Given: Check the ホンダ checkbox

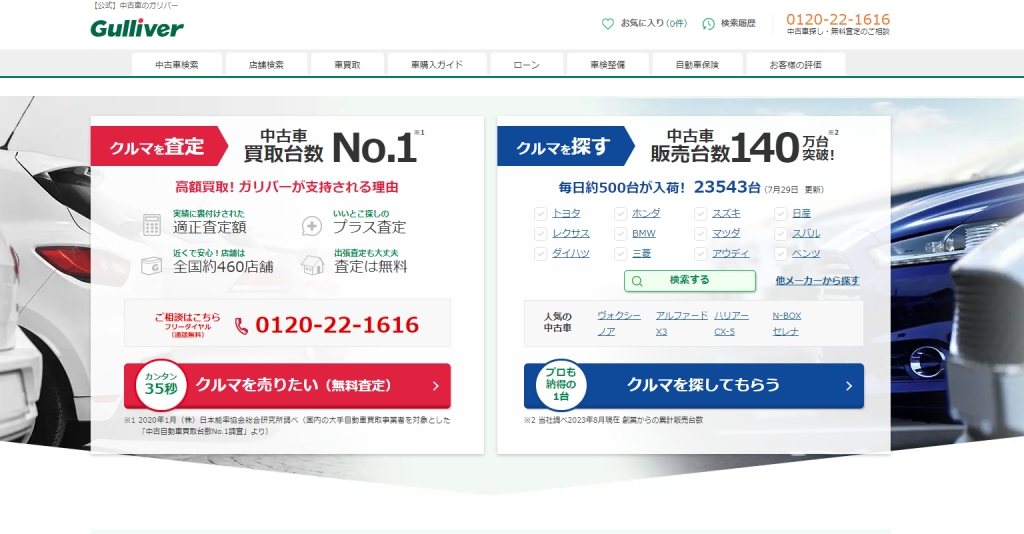Looking at the screenshot, I should pos(620,213).
